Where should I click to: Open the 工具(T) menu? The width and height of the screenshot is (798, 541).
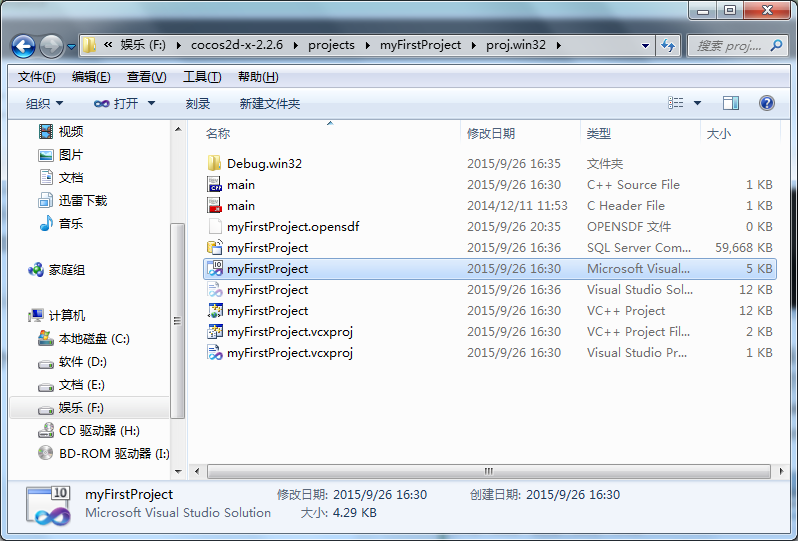click(x=202, y=77)
